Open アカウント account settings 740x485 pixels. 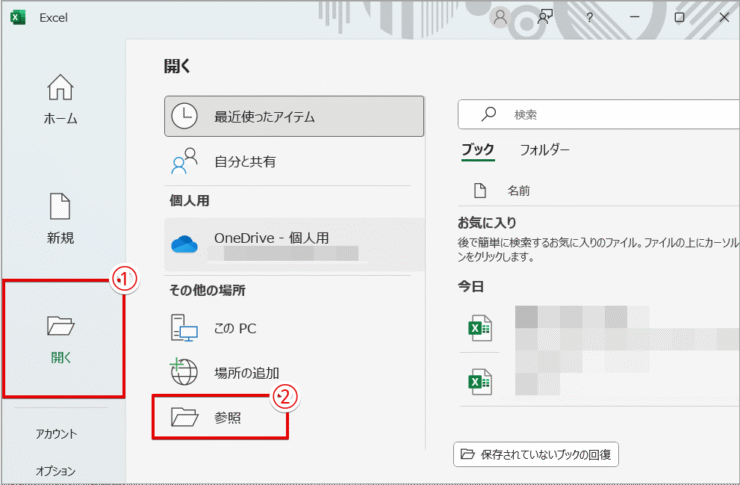click(x=56, y=434)
